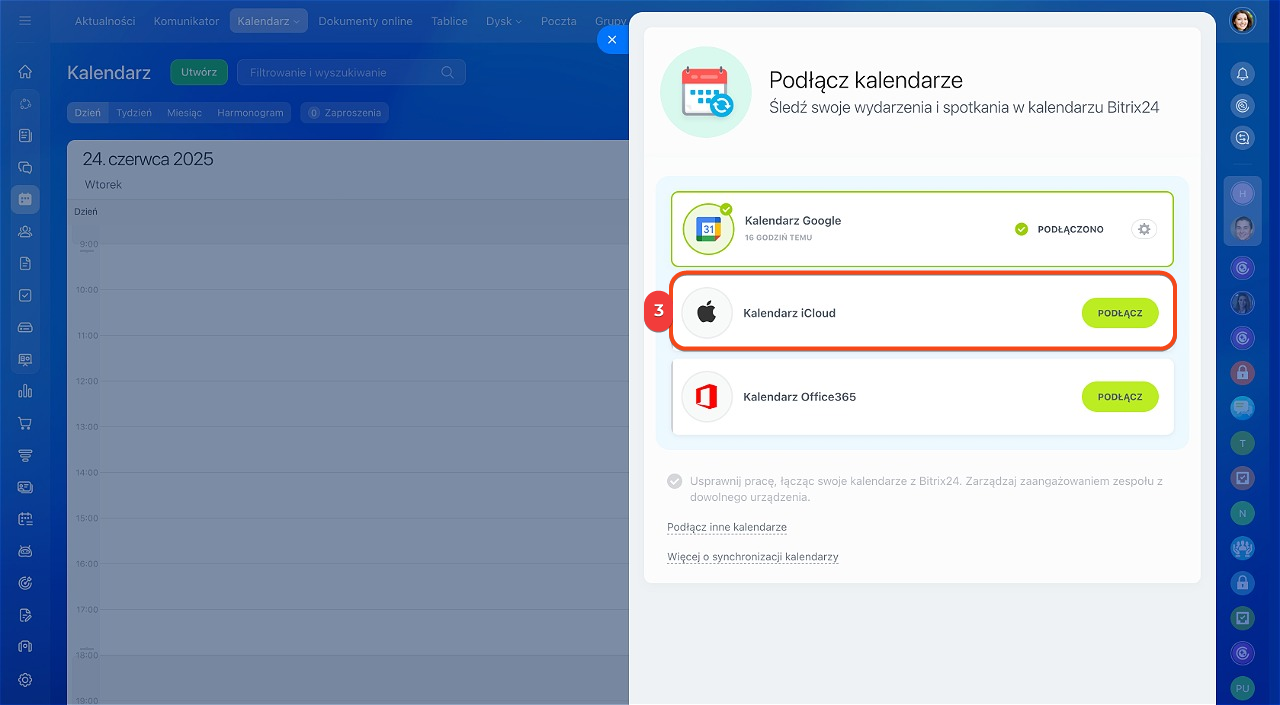The image size is (1280, 705).
Task: Open the user profile avatar at top right
Action: [1242, 21]
